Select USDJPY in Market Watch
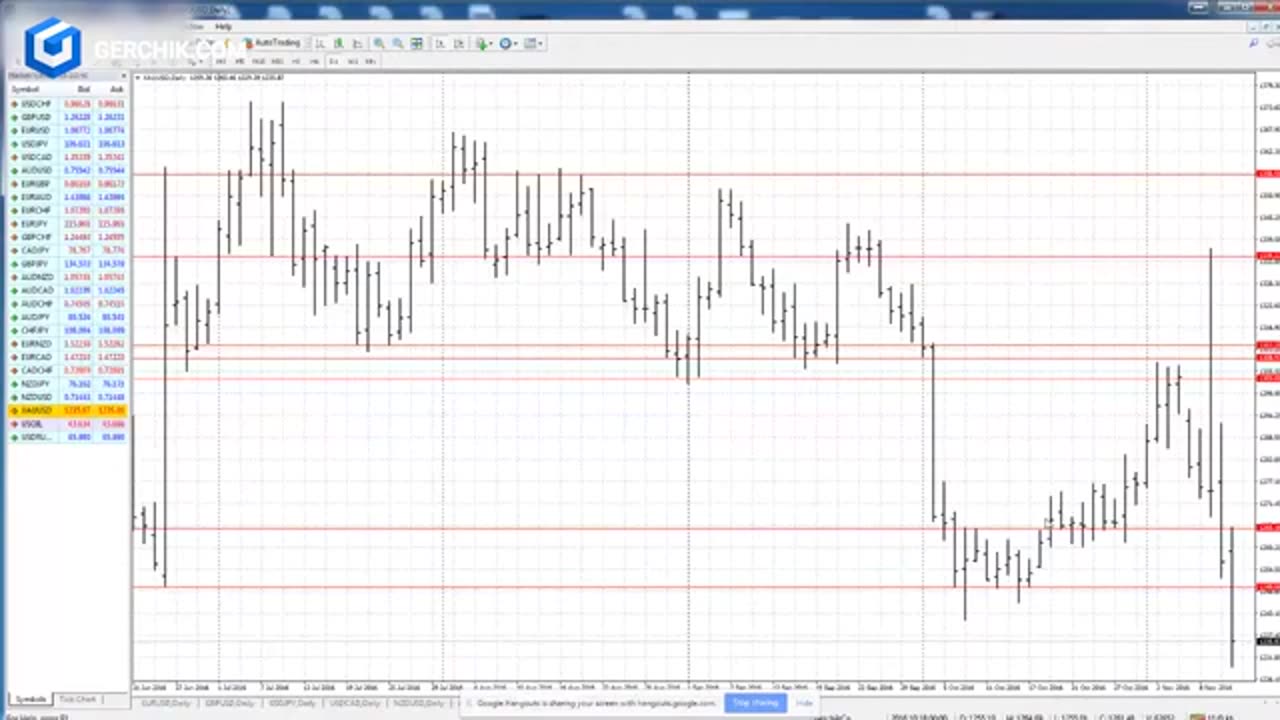1280x720 pixels. [67, 144]
